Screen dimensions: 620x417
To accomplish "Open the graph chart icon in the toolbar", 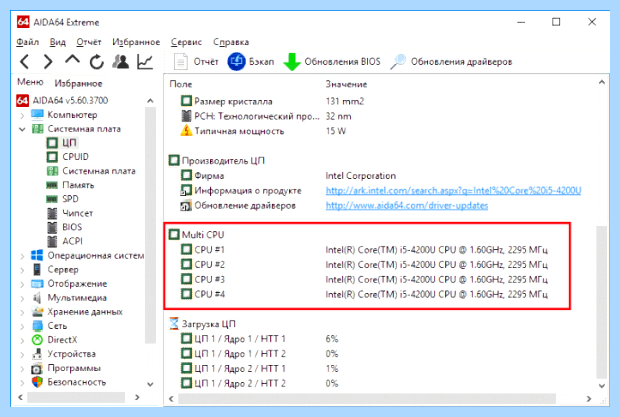I will (x=145, y=62).
